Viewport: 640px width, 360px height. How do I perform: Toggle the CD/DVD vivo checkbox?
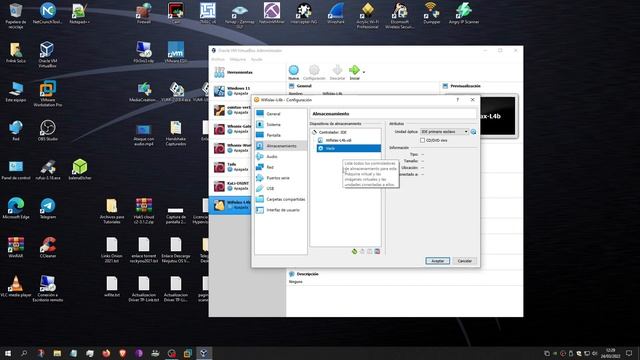[x=422, y=140]
